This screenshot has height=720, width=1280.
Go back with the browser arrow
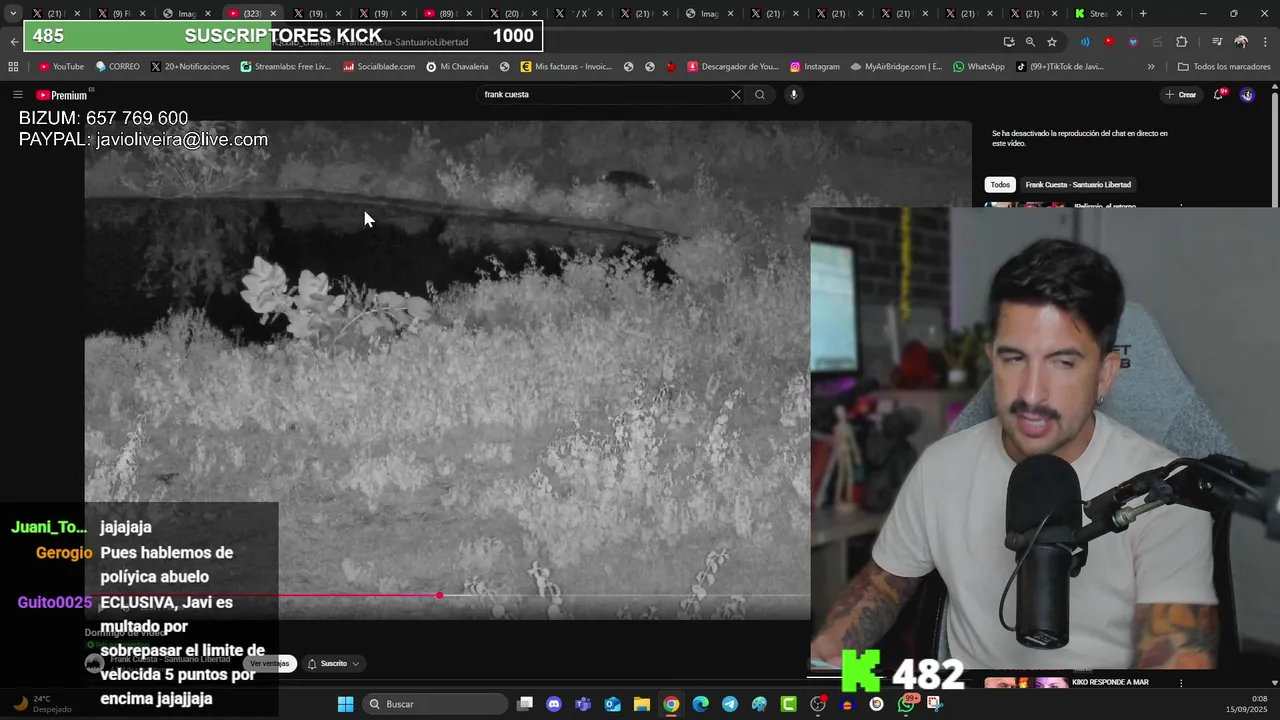coord(14,42)
